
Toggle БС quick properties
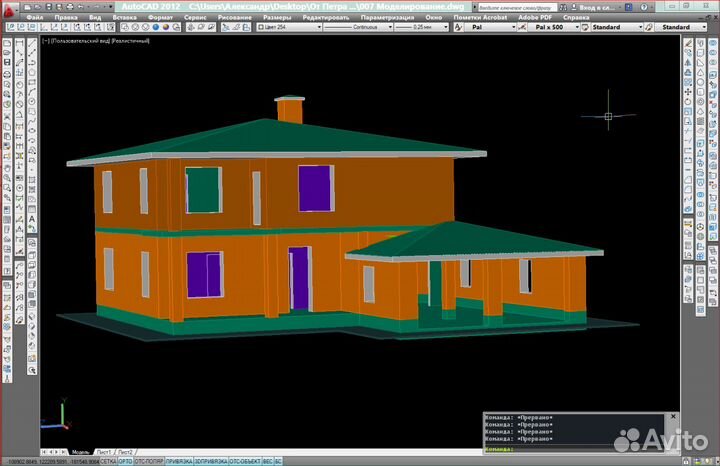pyautogui.click(x=278, y=461)
